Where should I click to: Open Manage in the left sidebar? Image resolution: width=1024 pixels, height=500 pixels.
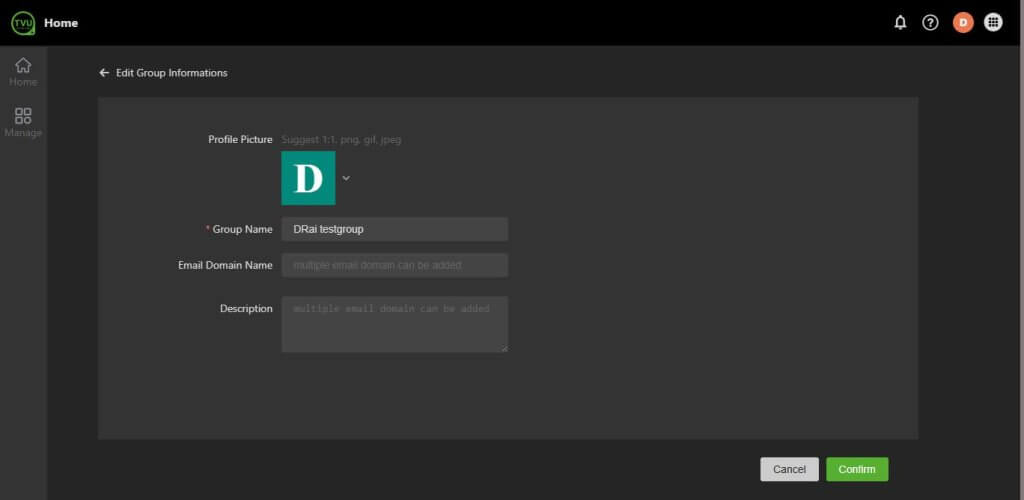coord(23,122)
